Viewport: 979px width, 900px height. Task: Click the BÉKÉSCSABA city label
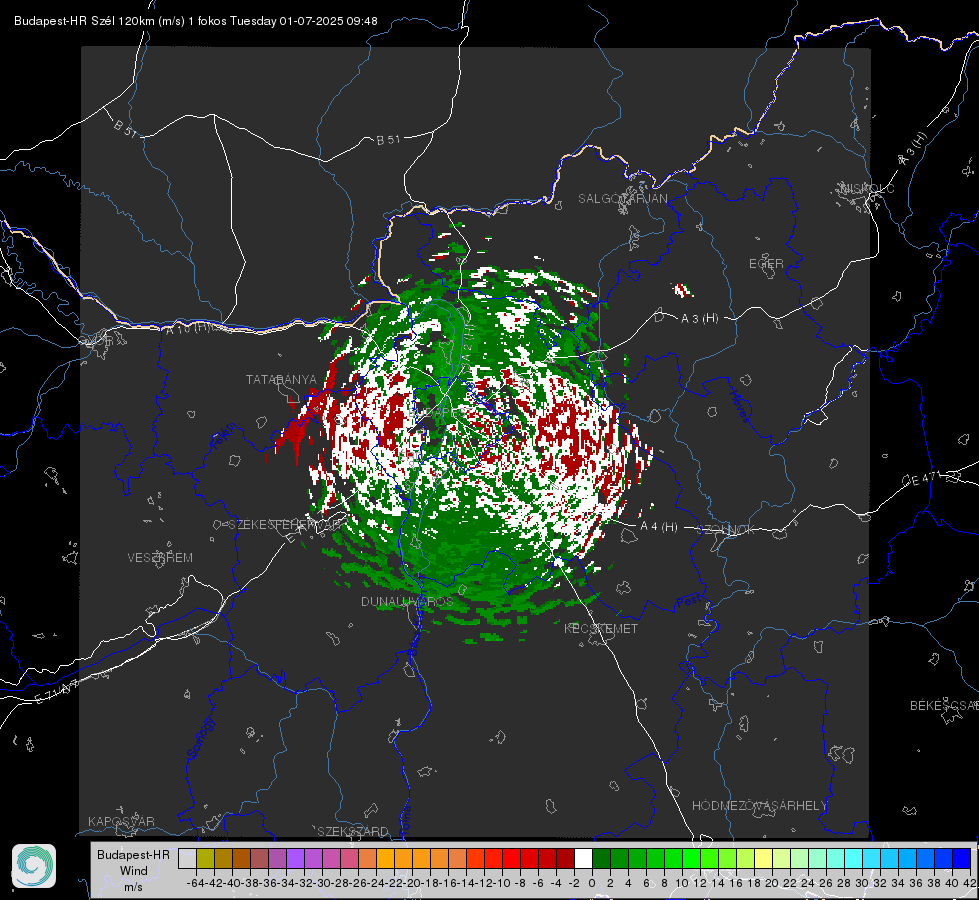[944, 705]
